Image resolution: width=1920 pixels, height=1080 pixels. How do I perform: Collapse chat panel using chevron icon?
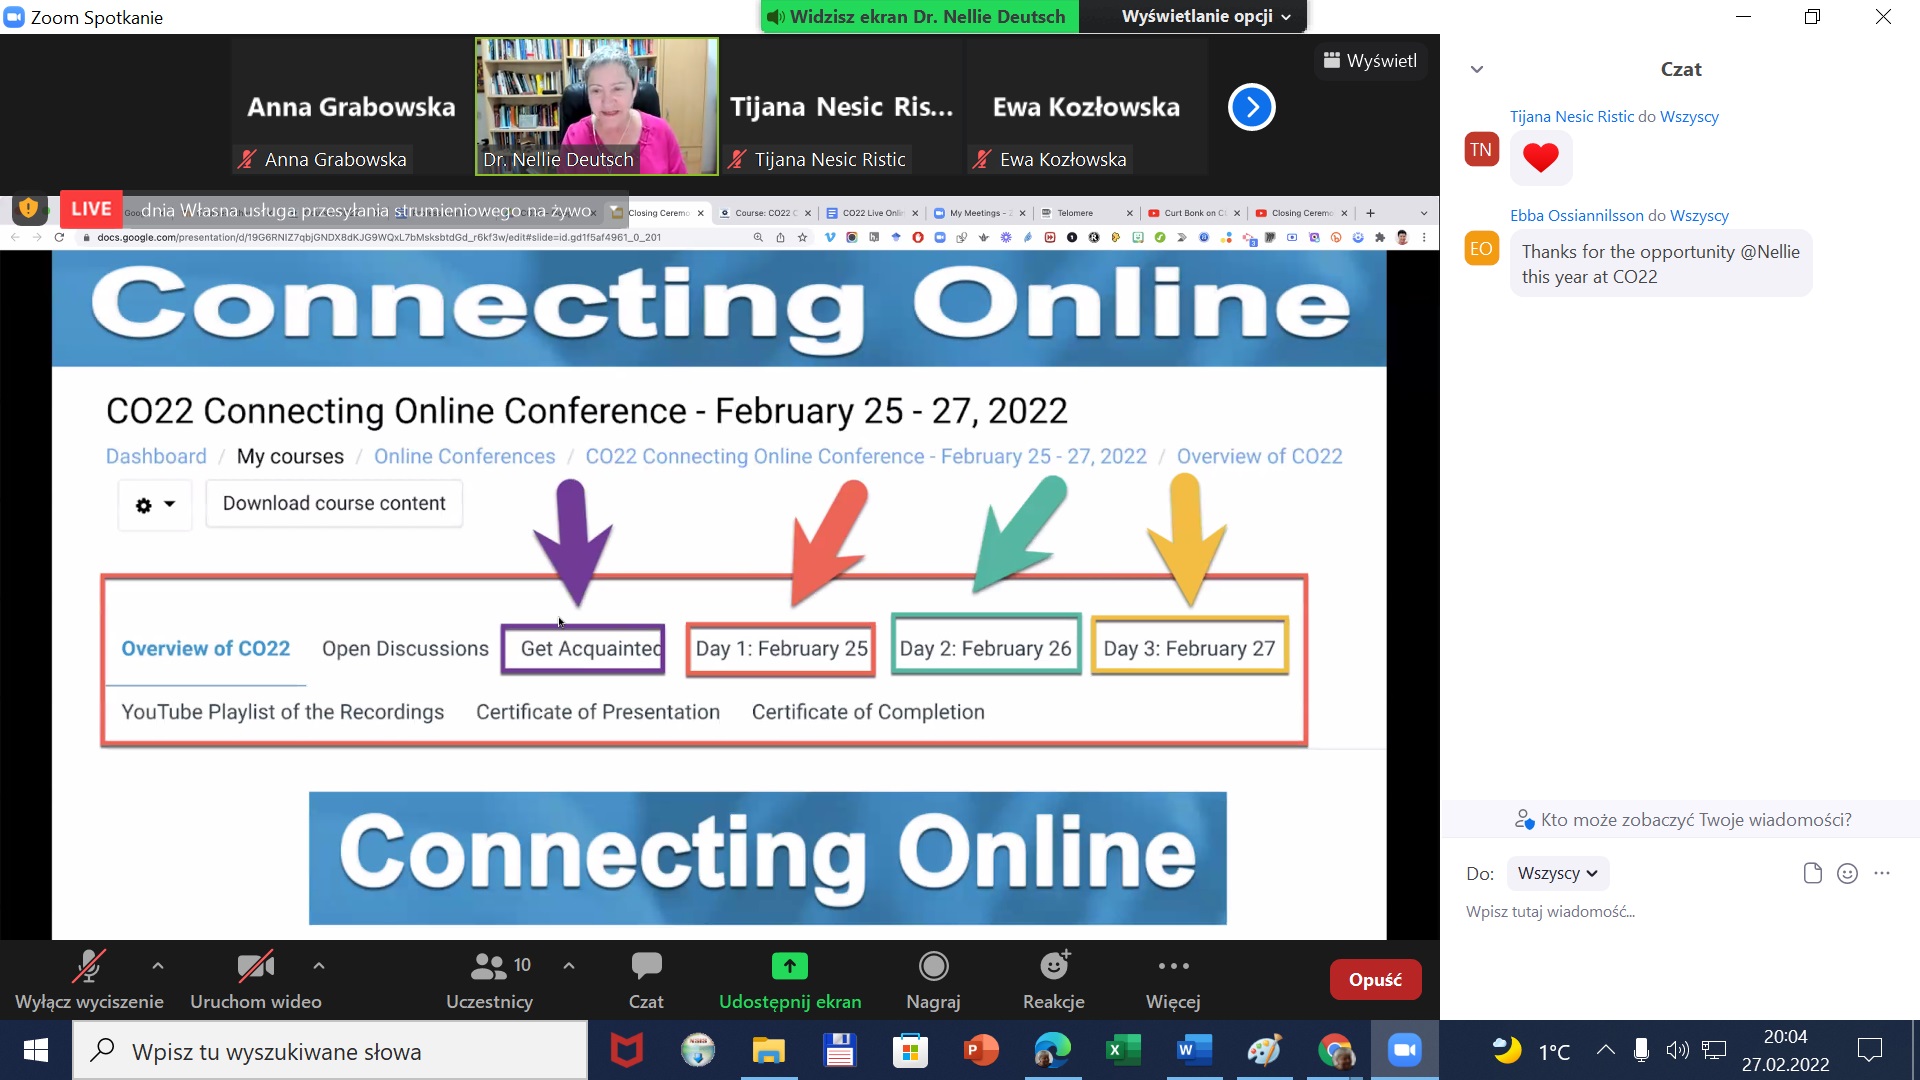coord(1477,69)
